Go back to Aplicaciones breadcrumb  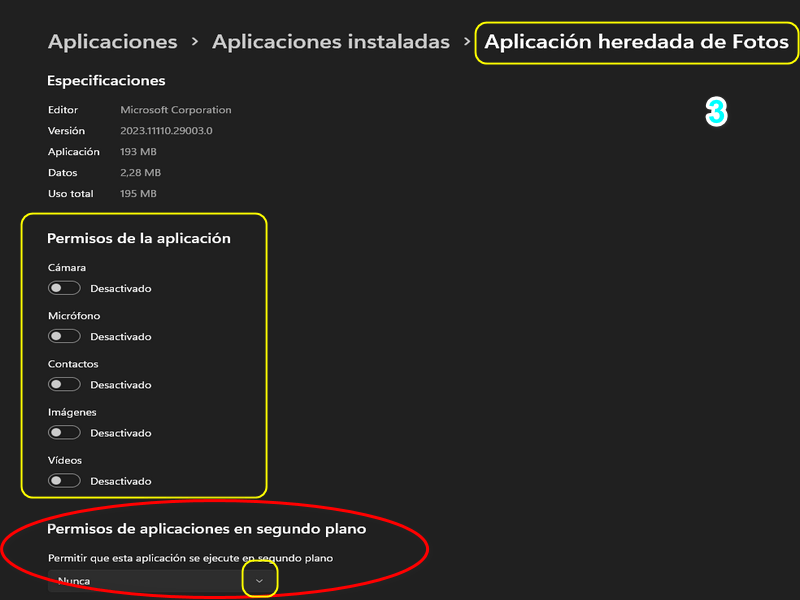(113, 42)
